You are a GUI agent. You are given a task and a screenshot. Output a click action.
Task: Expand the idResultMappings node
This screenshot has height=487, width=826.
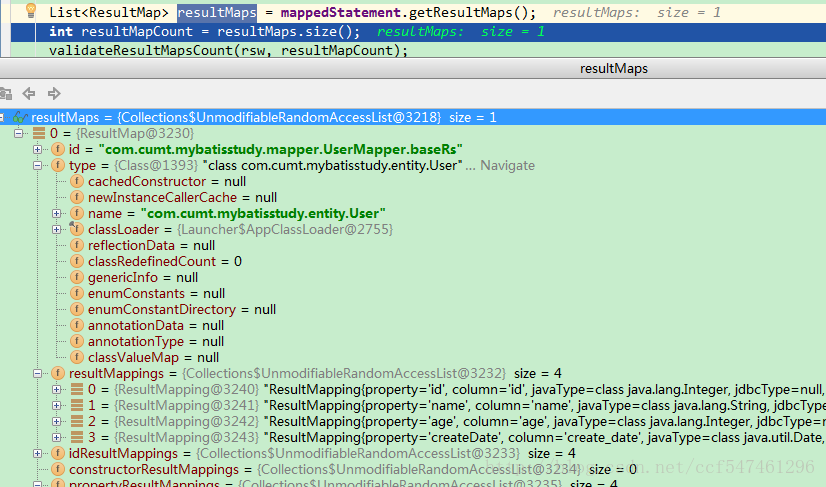[37, 453]
